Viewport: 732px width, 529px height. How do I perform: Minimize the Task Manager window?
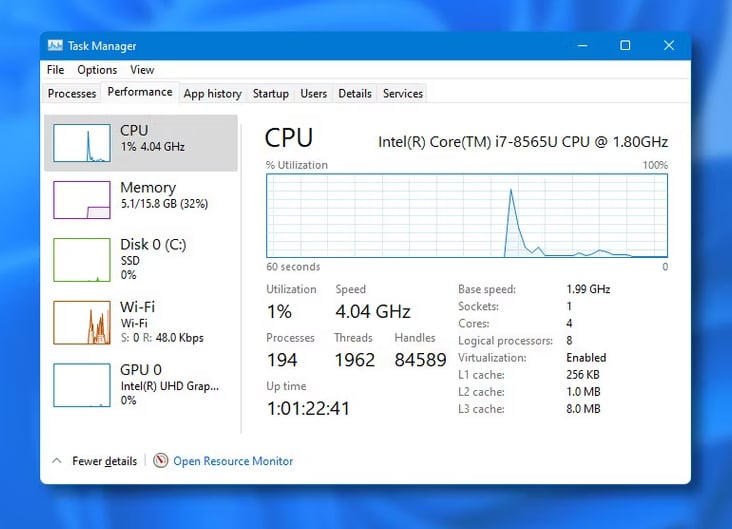(582, 45)
